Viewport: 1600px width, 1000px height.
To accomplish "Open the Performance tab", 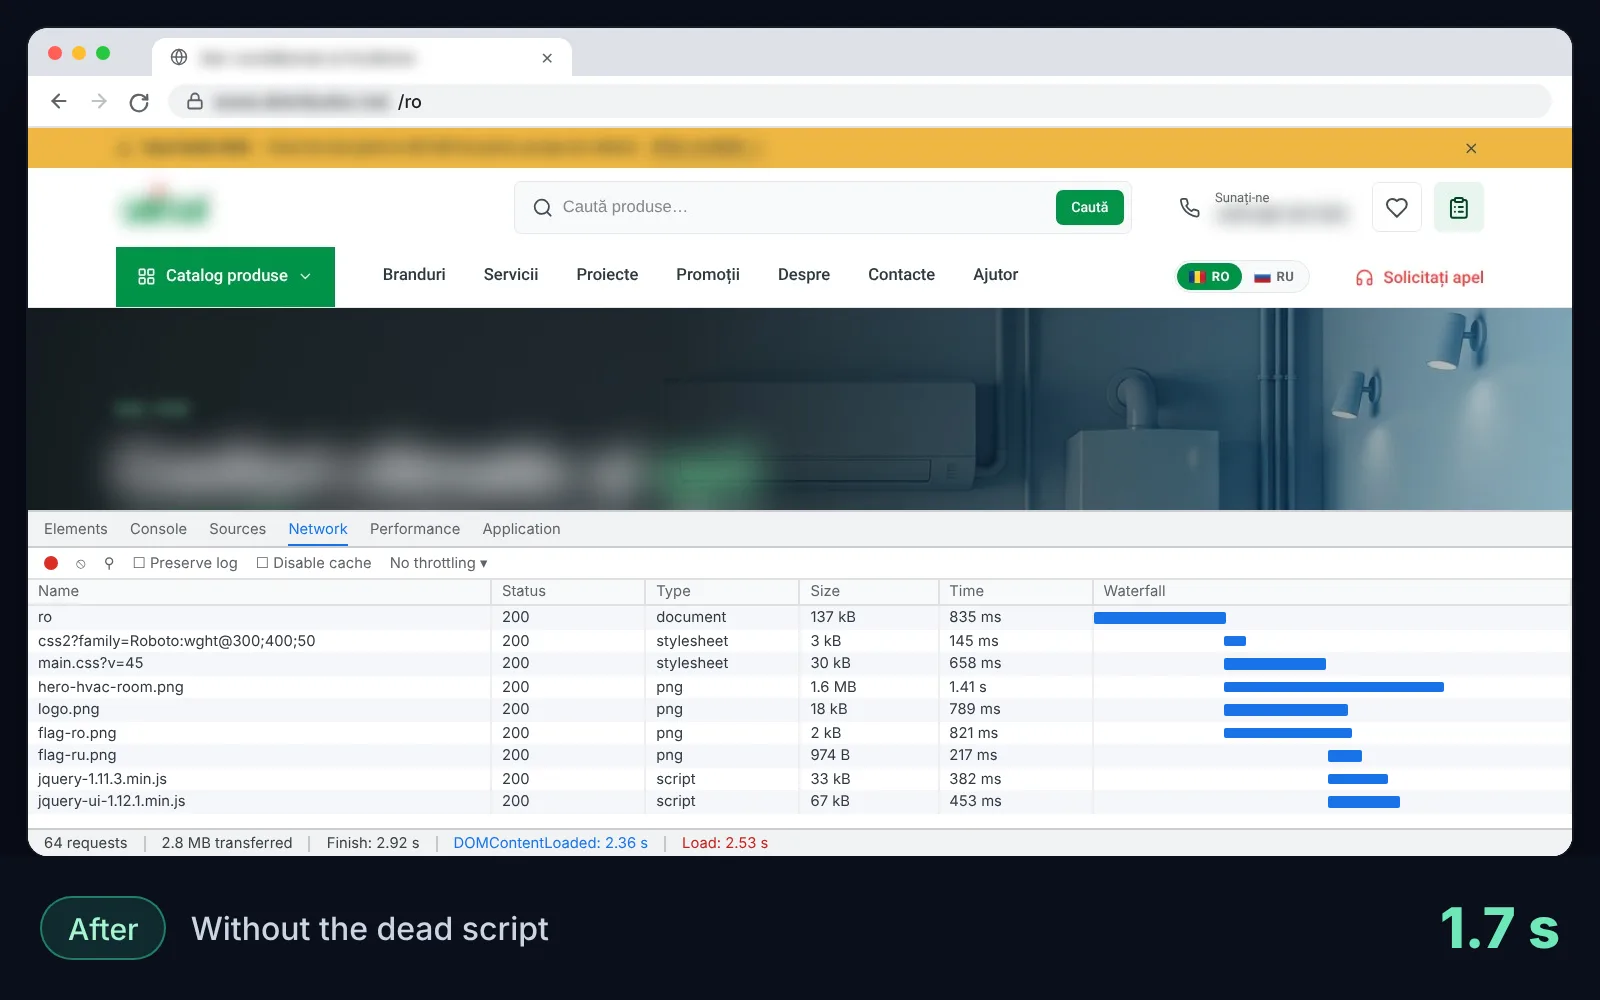I will click(x=415, y=529).
